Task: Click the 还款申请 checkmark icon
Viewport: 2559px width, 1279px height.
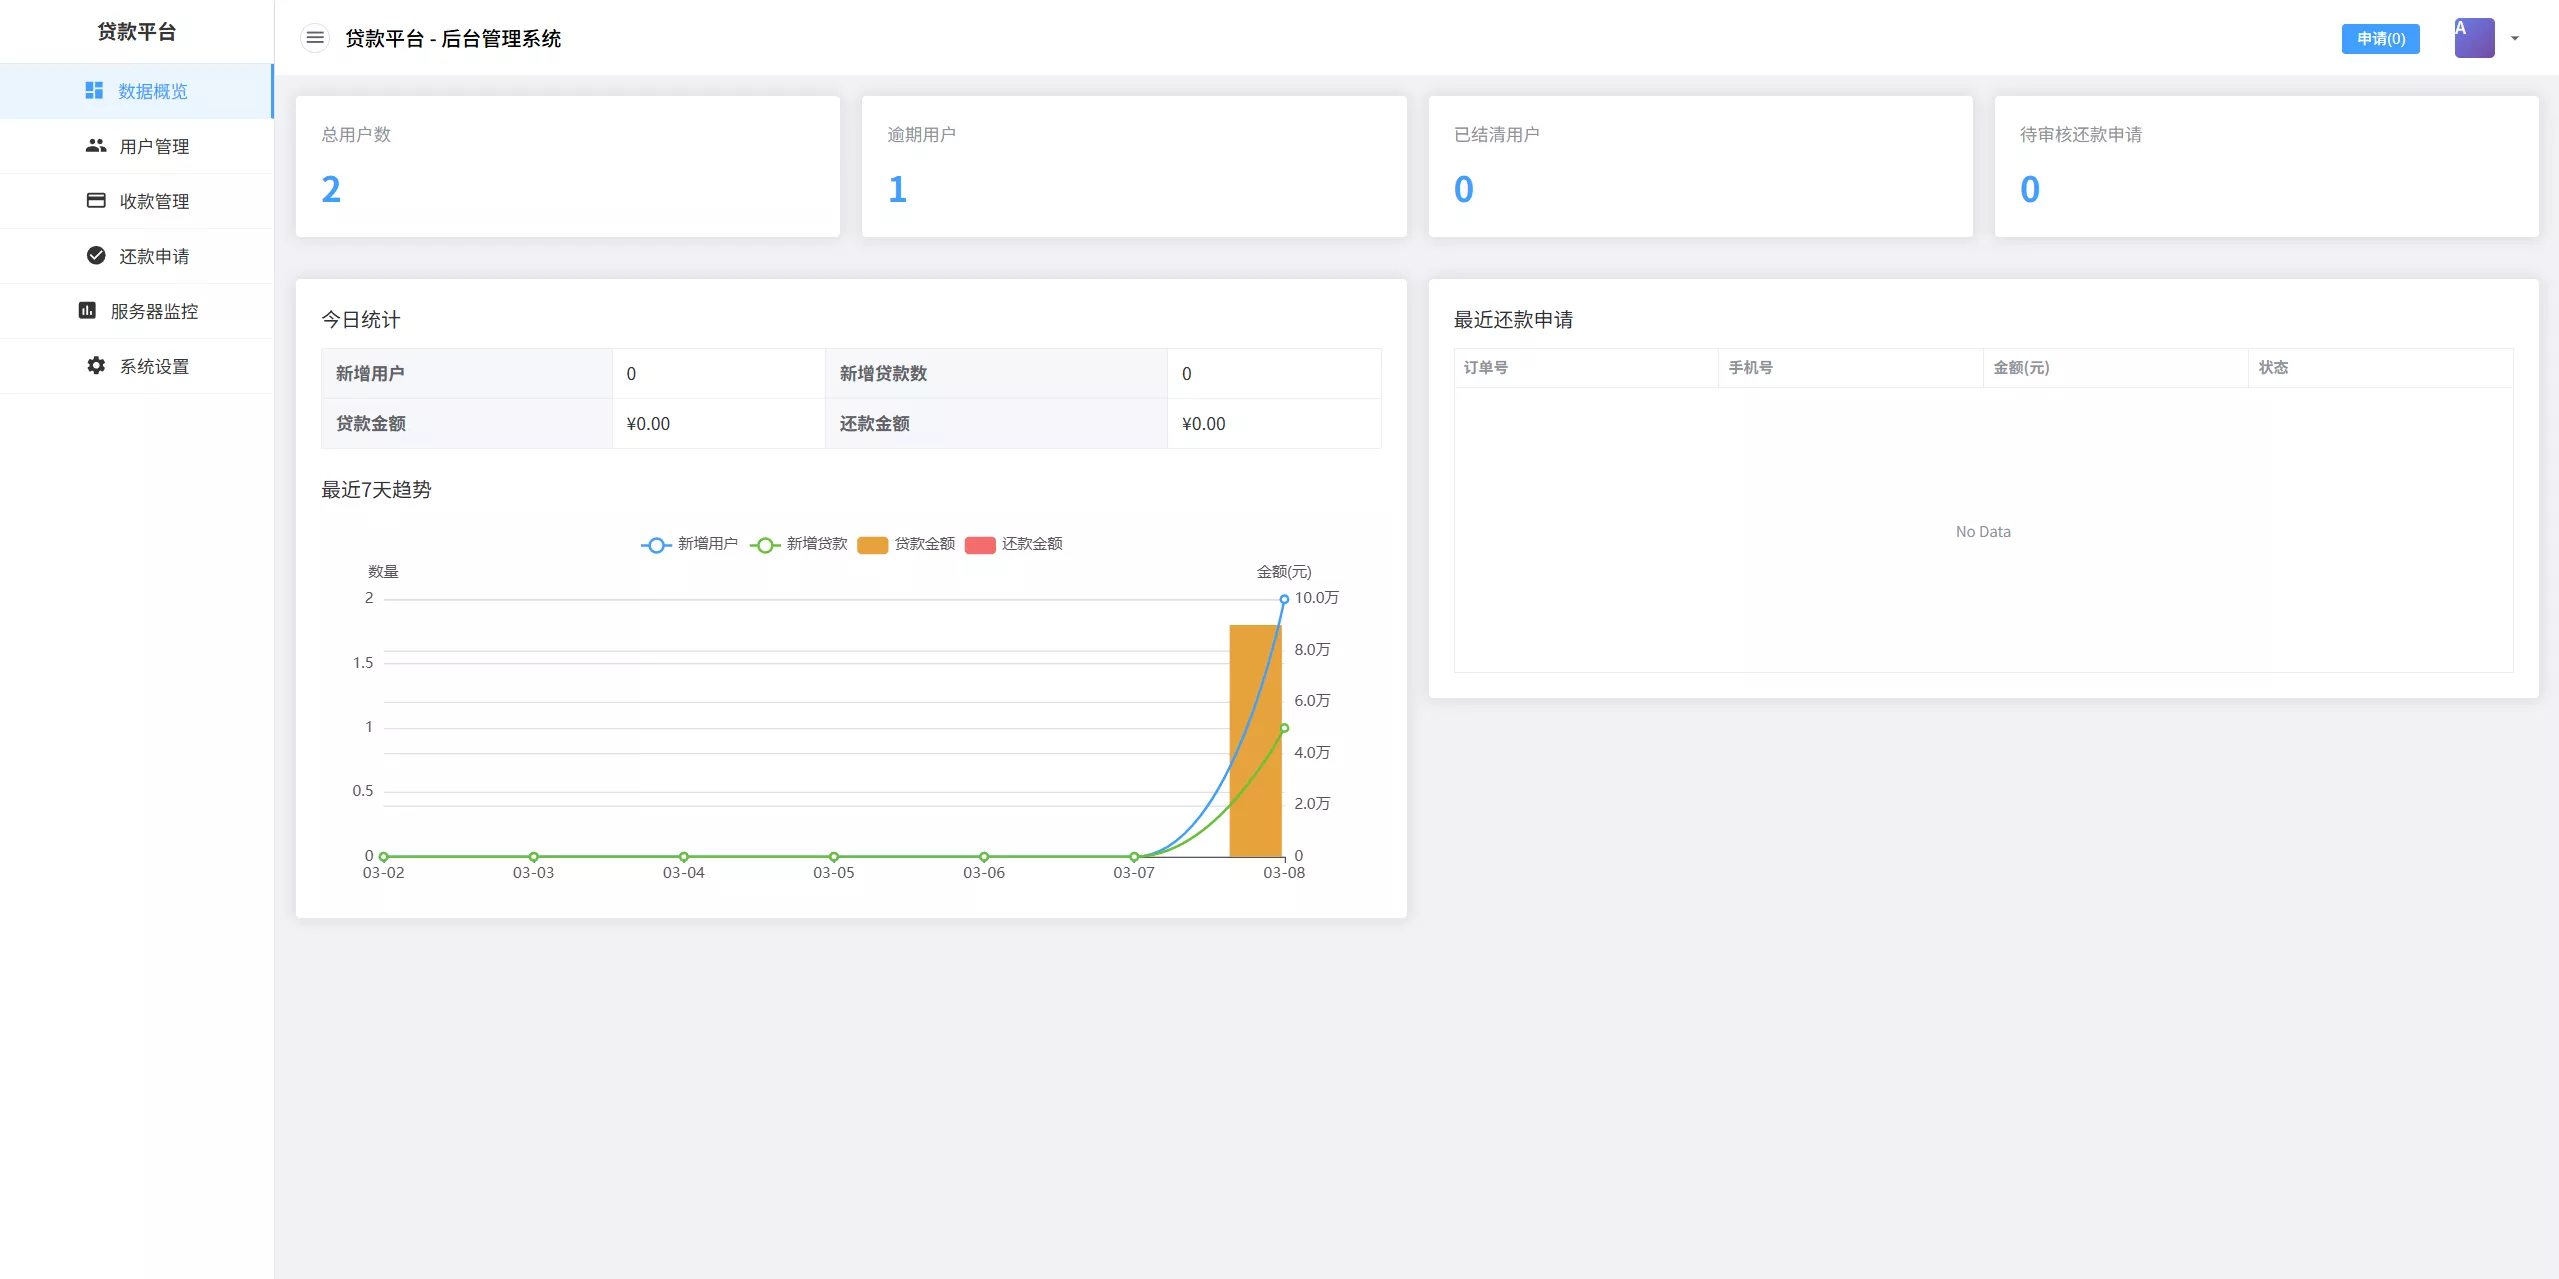Action: coord(95,255)
